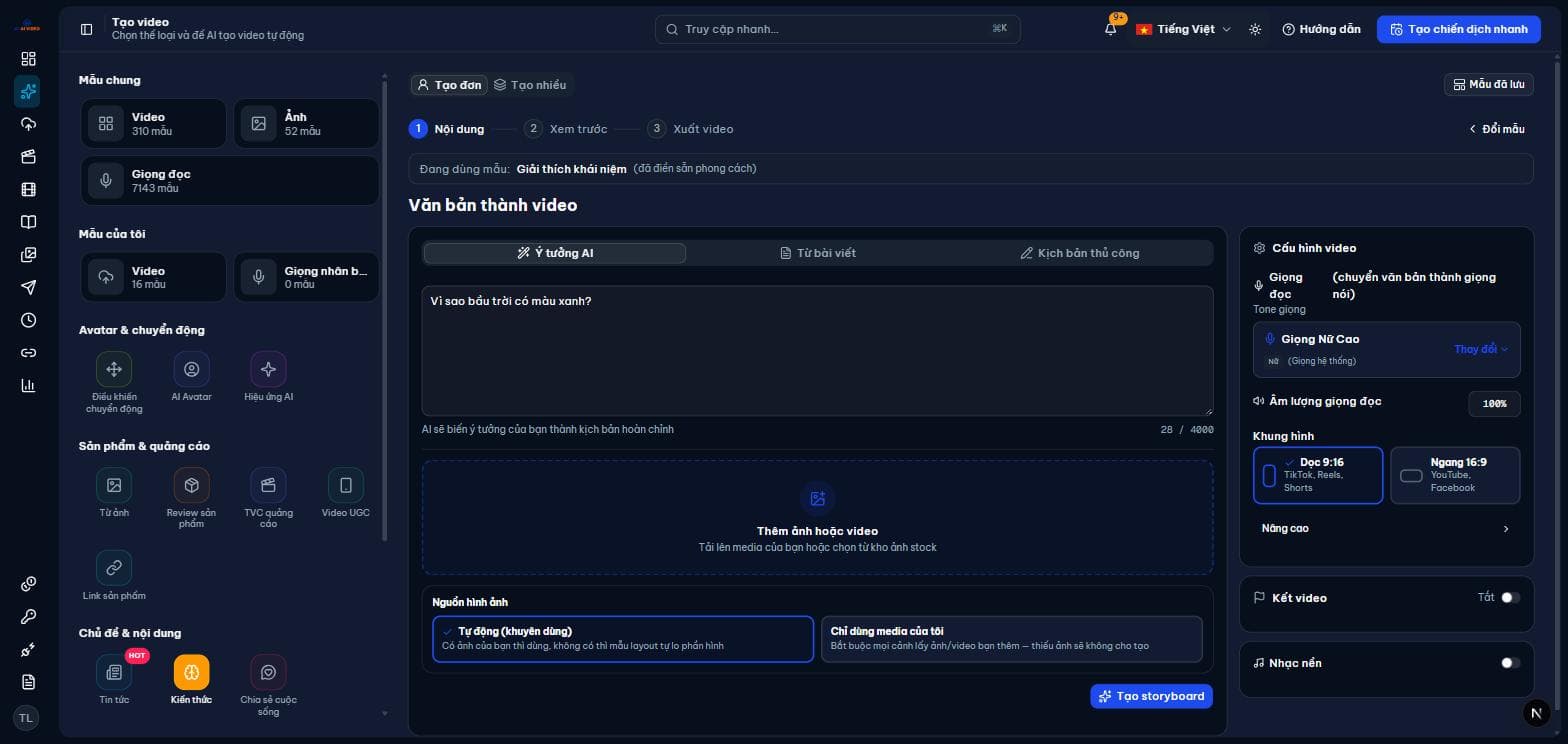The width and height of the screenshot is (1568, 744).
Task: Choose the Từ ảnh template
Action: pos(114,485)
